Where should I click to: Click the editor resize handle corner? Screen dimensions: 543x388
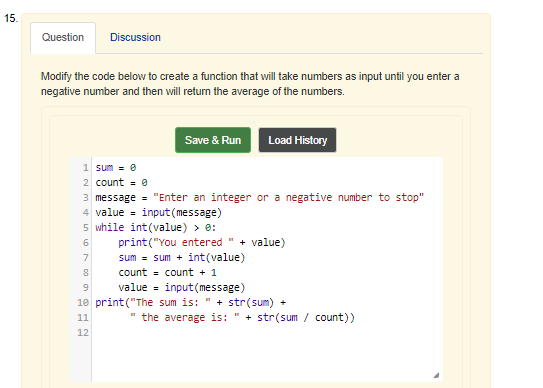pos(436,375)
